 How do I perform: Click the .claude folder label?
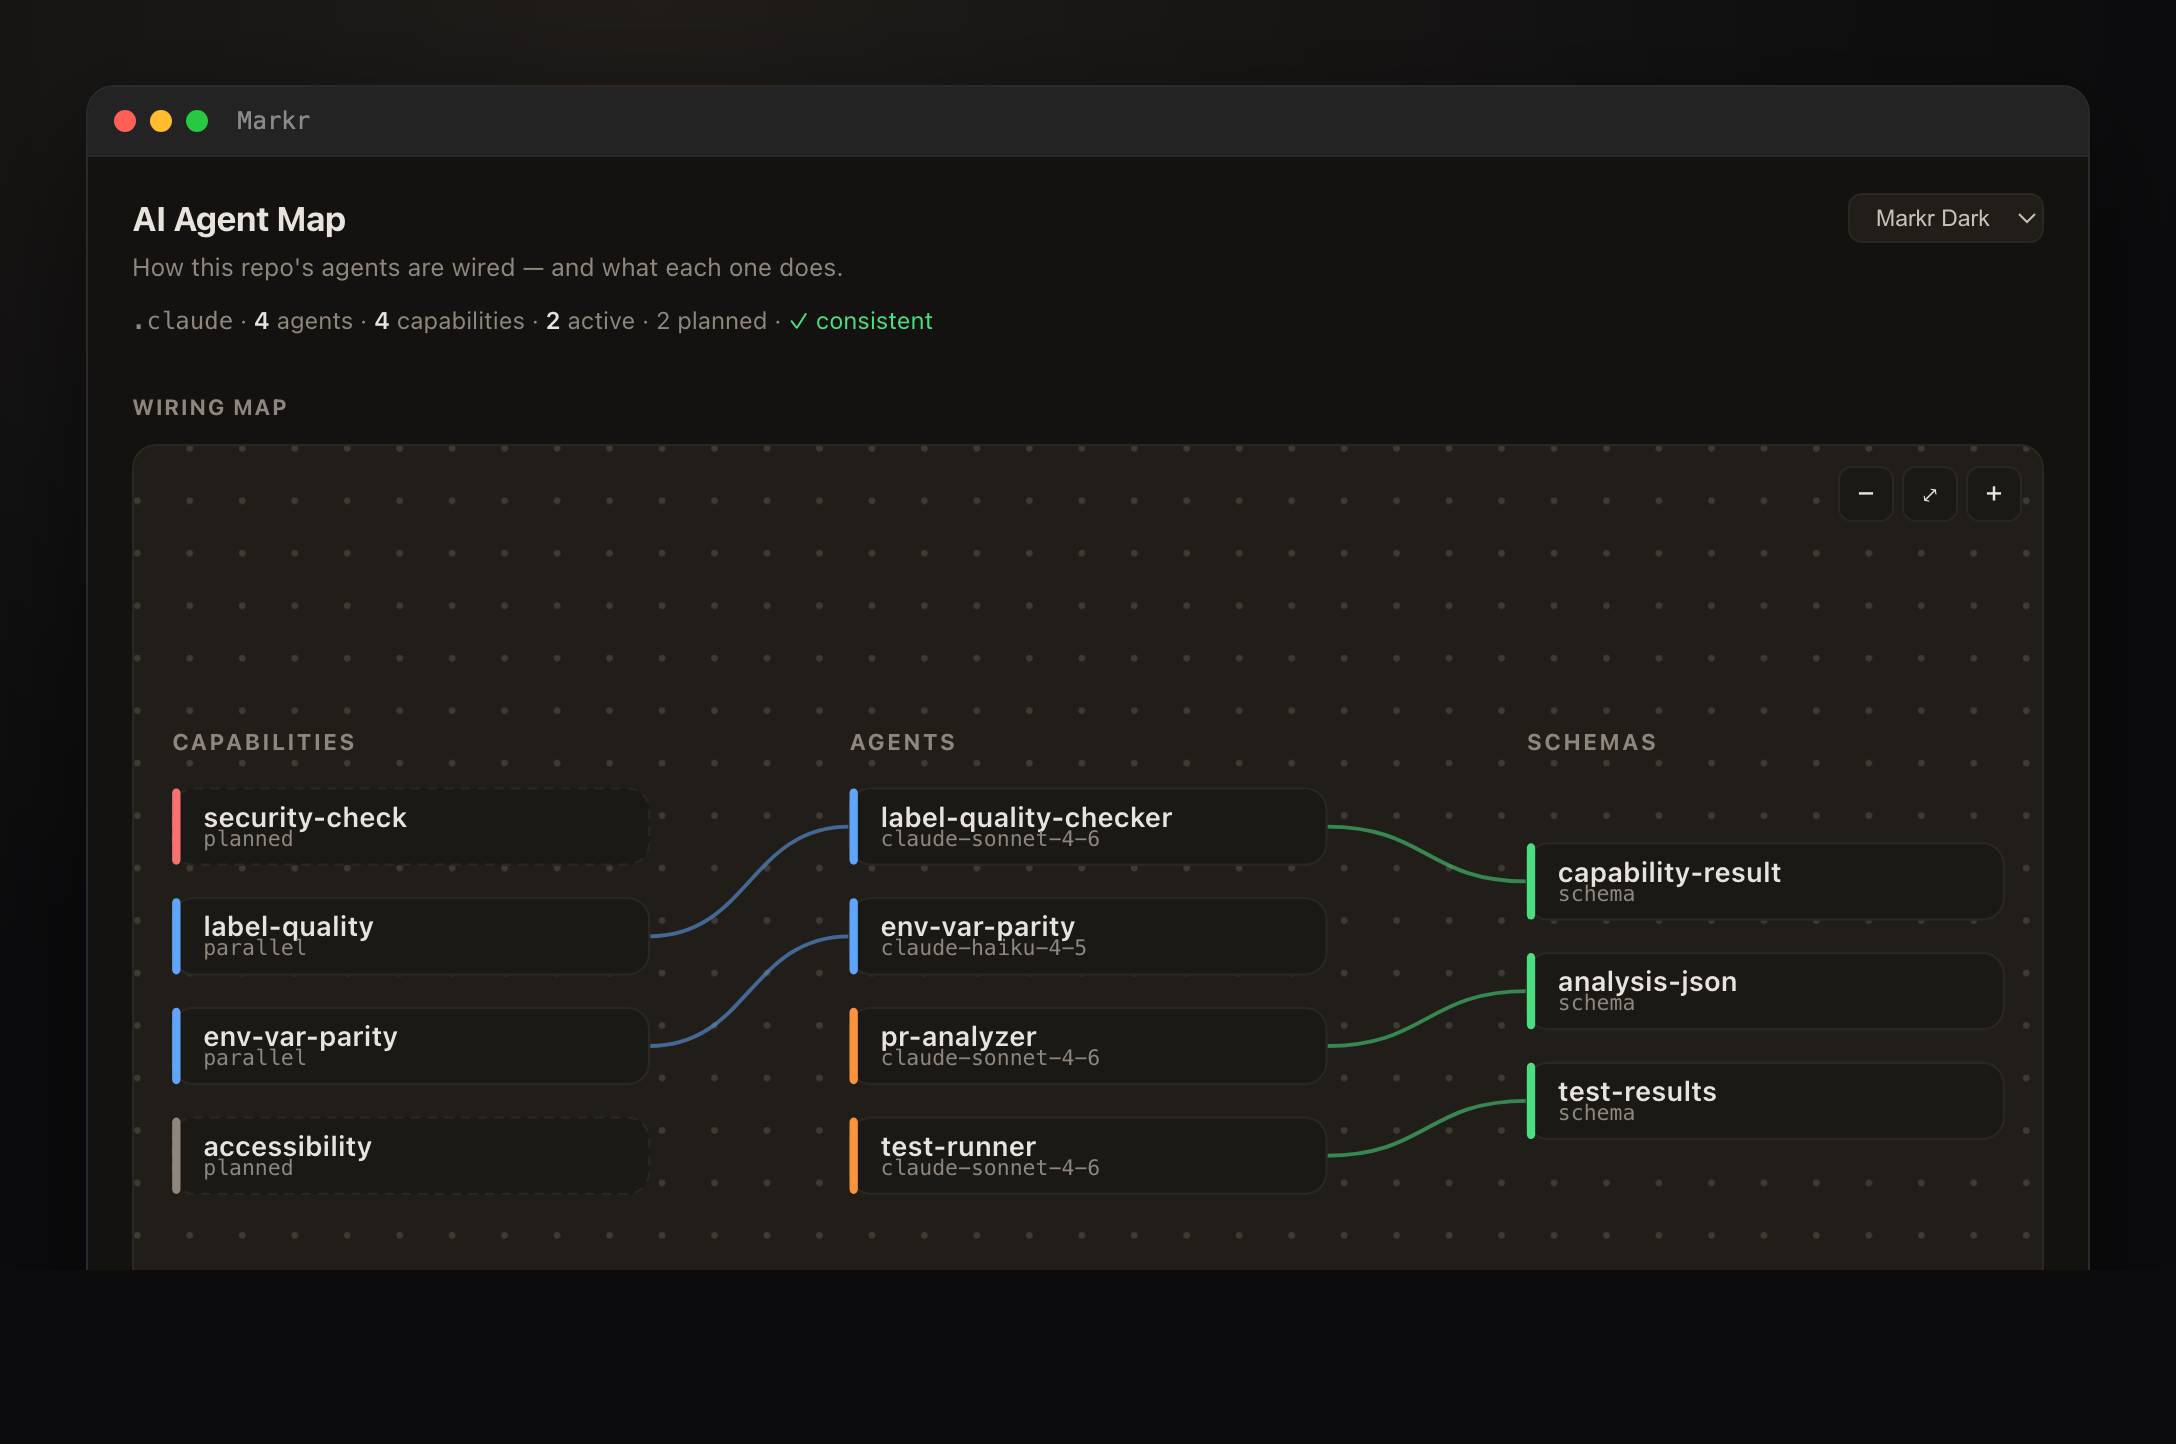pyautogui.click(x=183, y=321)
